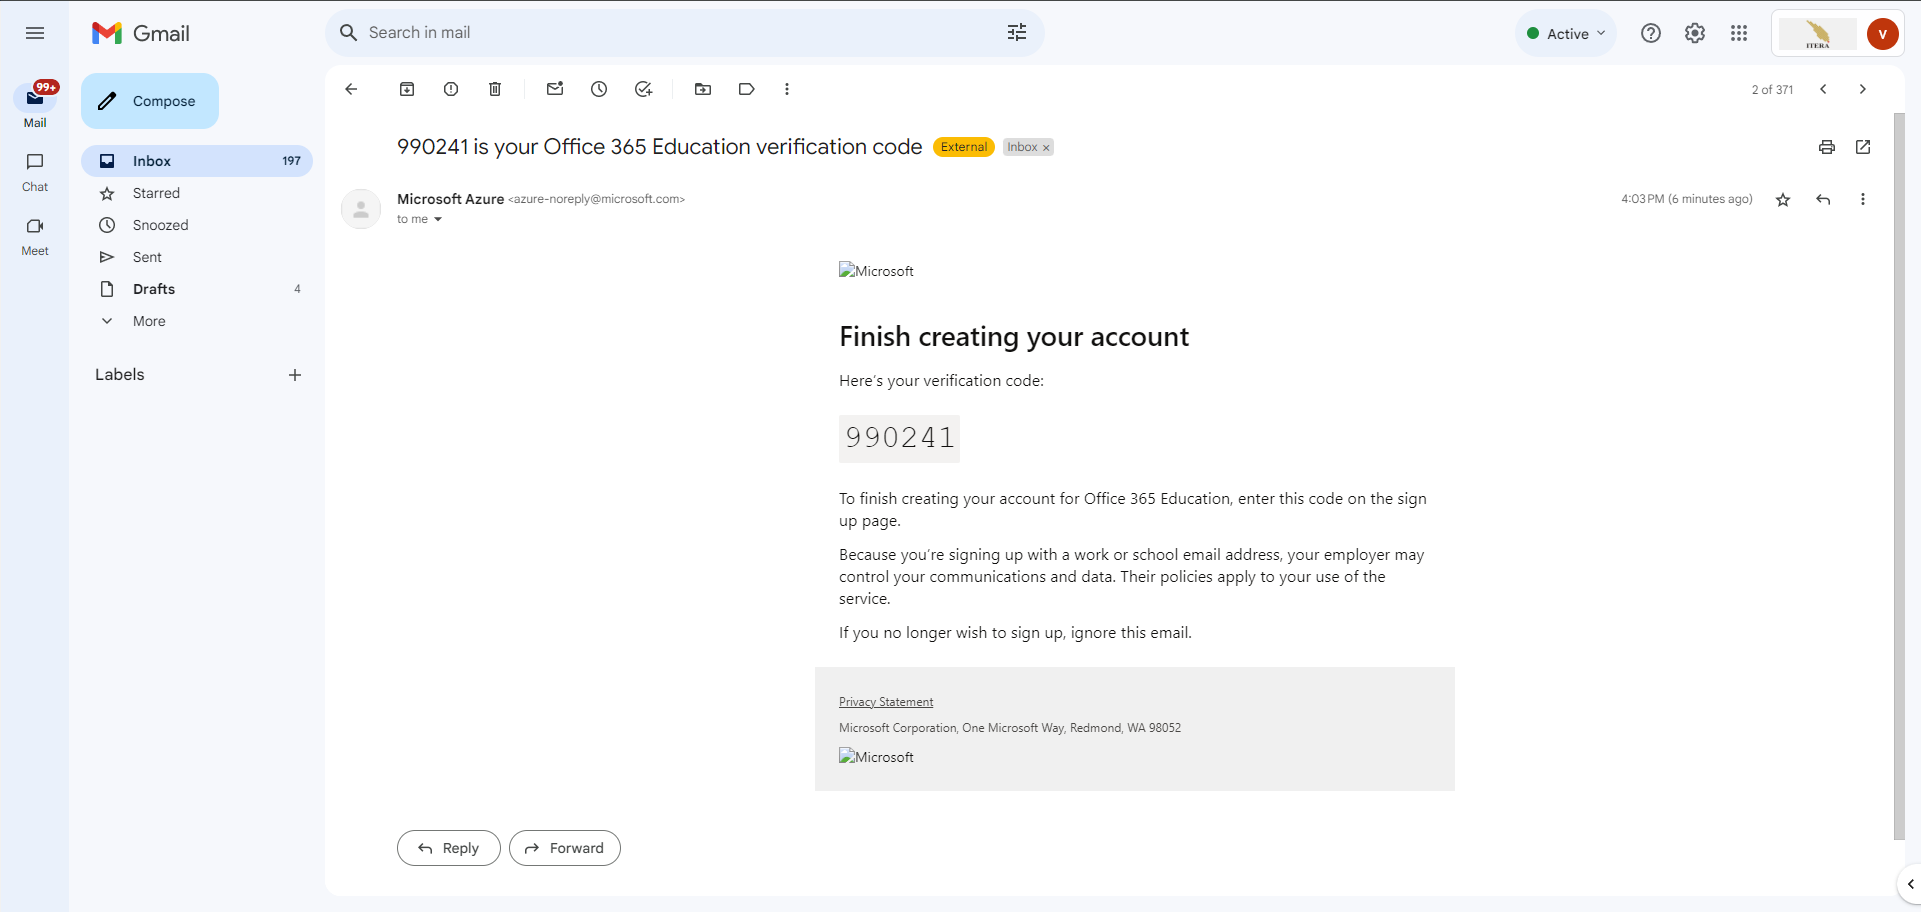
Task: Star the Microsoft Azure email
Action: pos(1783,200)
